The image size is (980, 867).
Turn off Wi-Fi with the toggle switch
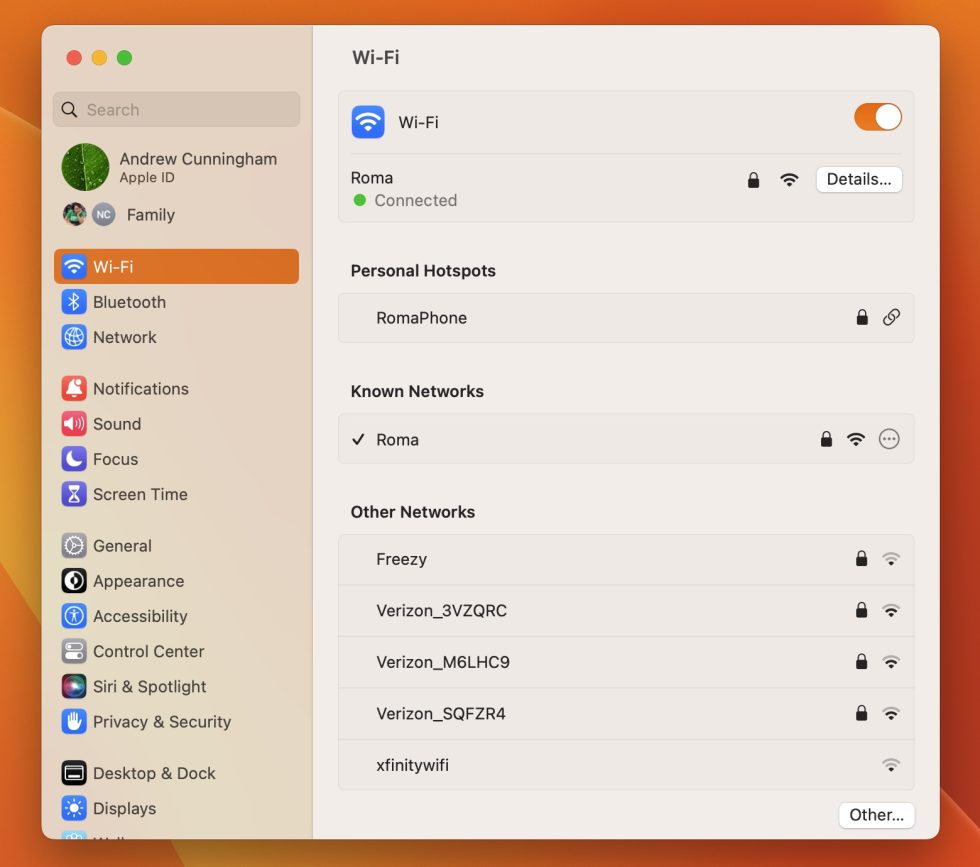[x=877, y=117]
